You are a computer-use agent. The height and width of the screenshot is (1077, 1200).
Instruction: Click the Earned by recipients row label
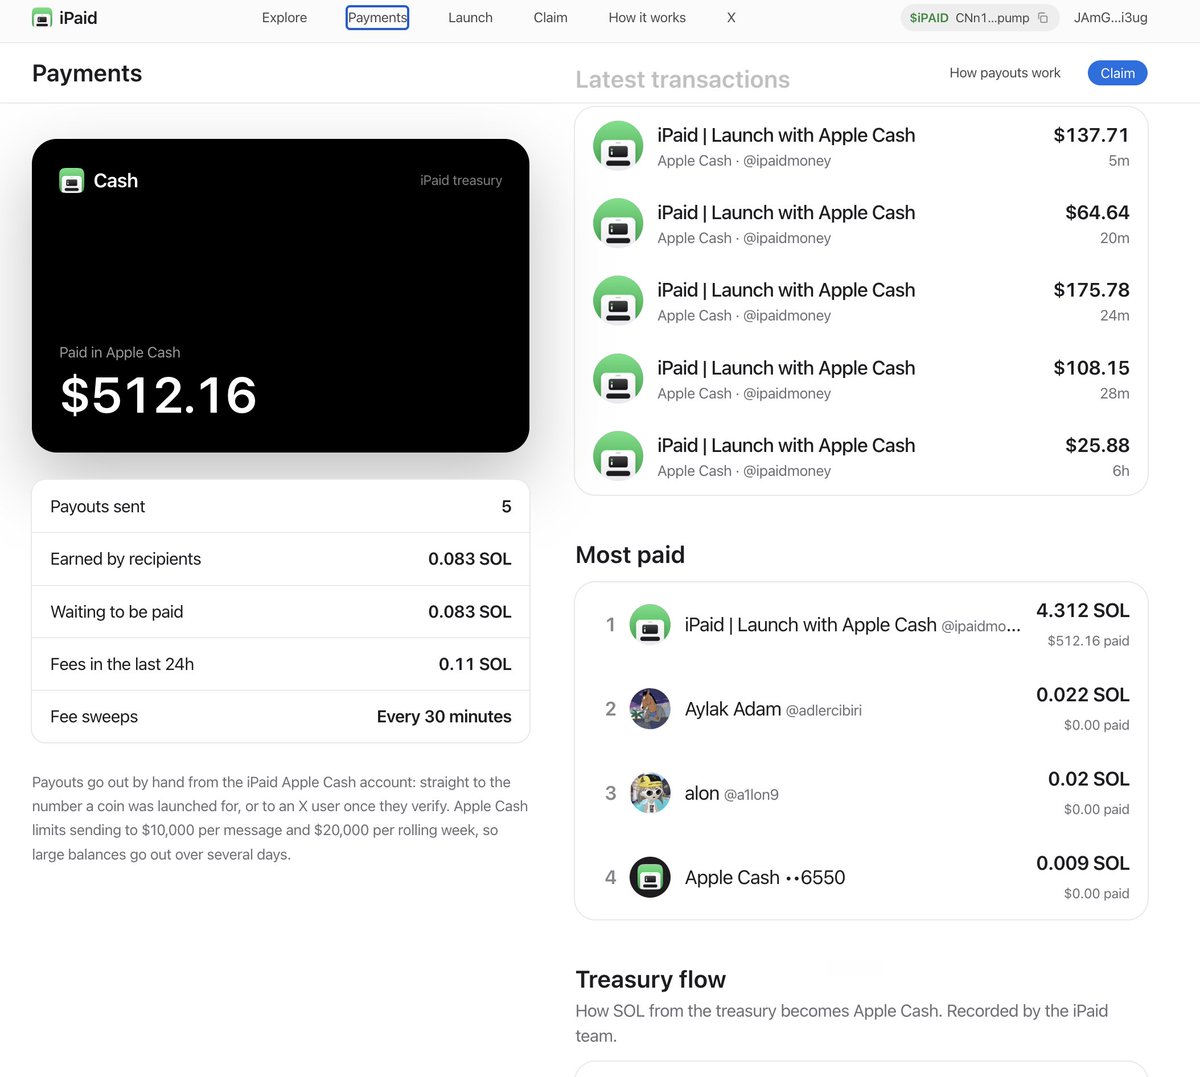point(126,559)
